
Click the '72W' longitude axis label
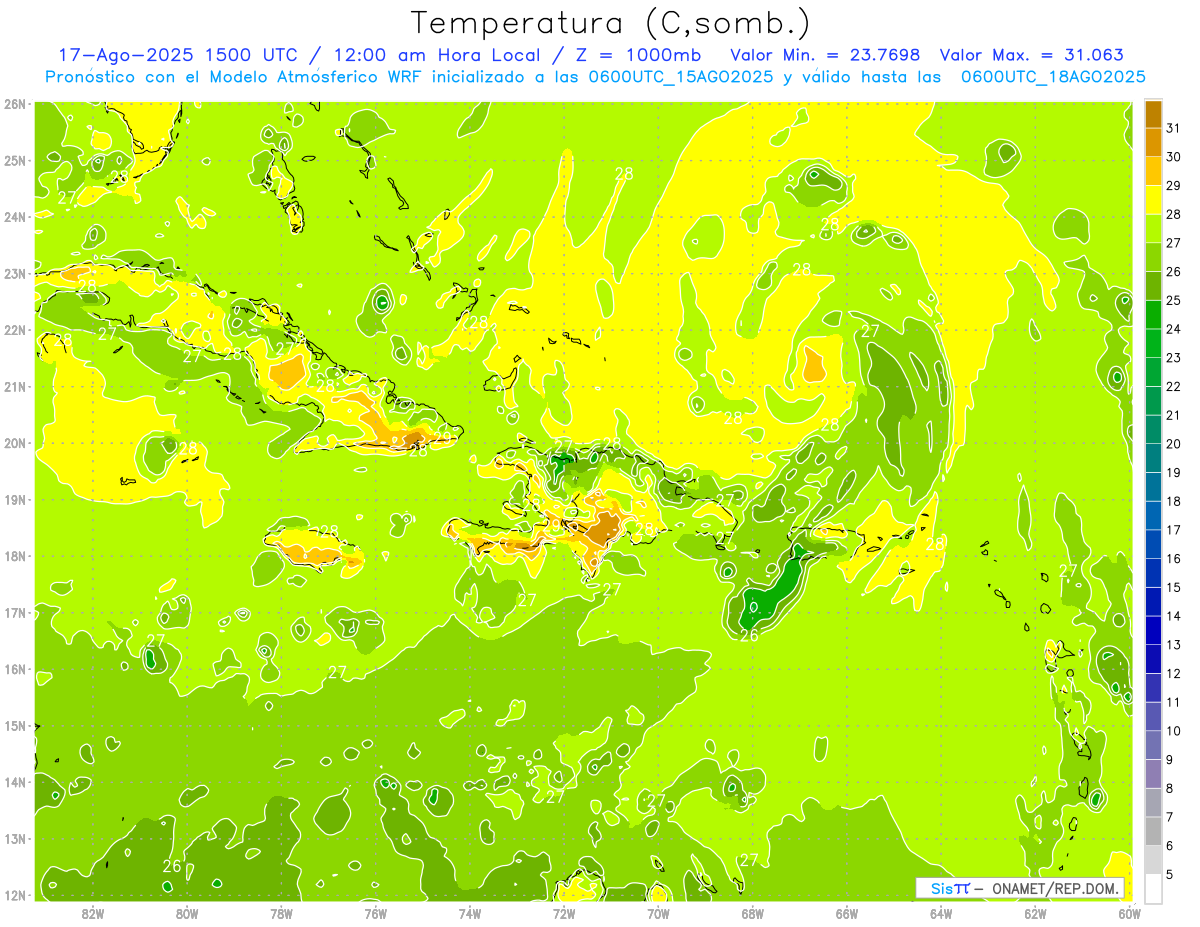[564, 913]
